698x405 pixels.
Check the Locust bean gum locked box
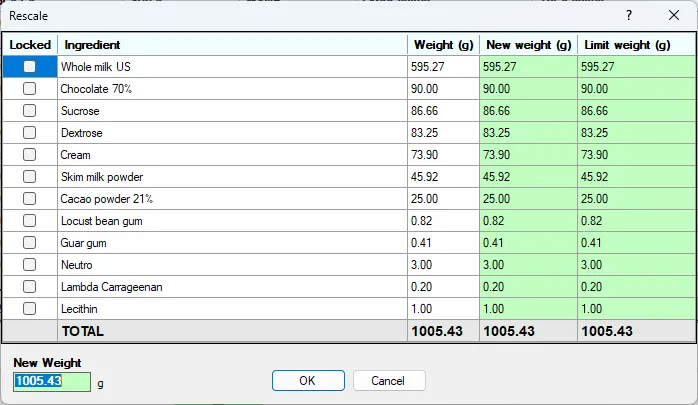point(29,221)
